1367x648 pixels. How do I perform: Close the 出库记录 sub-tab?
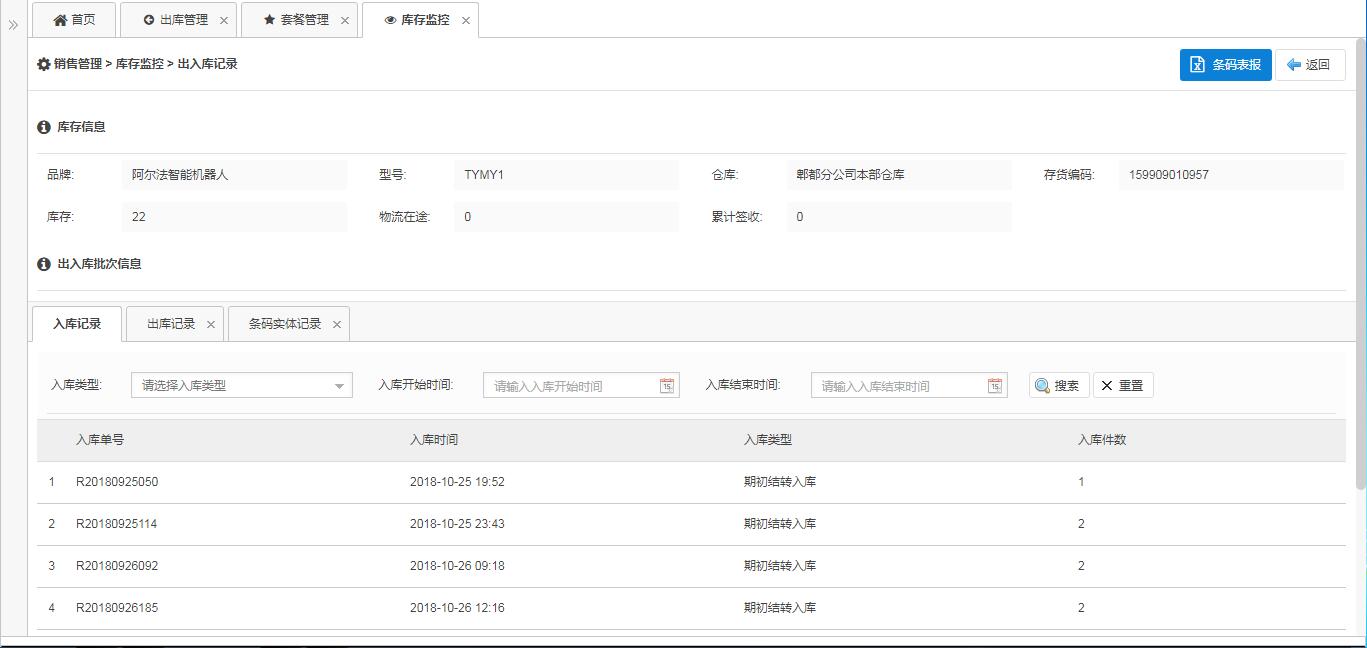(x=211, y=324)
